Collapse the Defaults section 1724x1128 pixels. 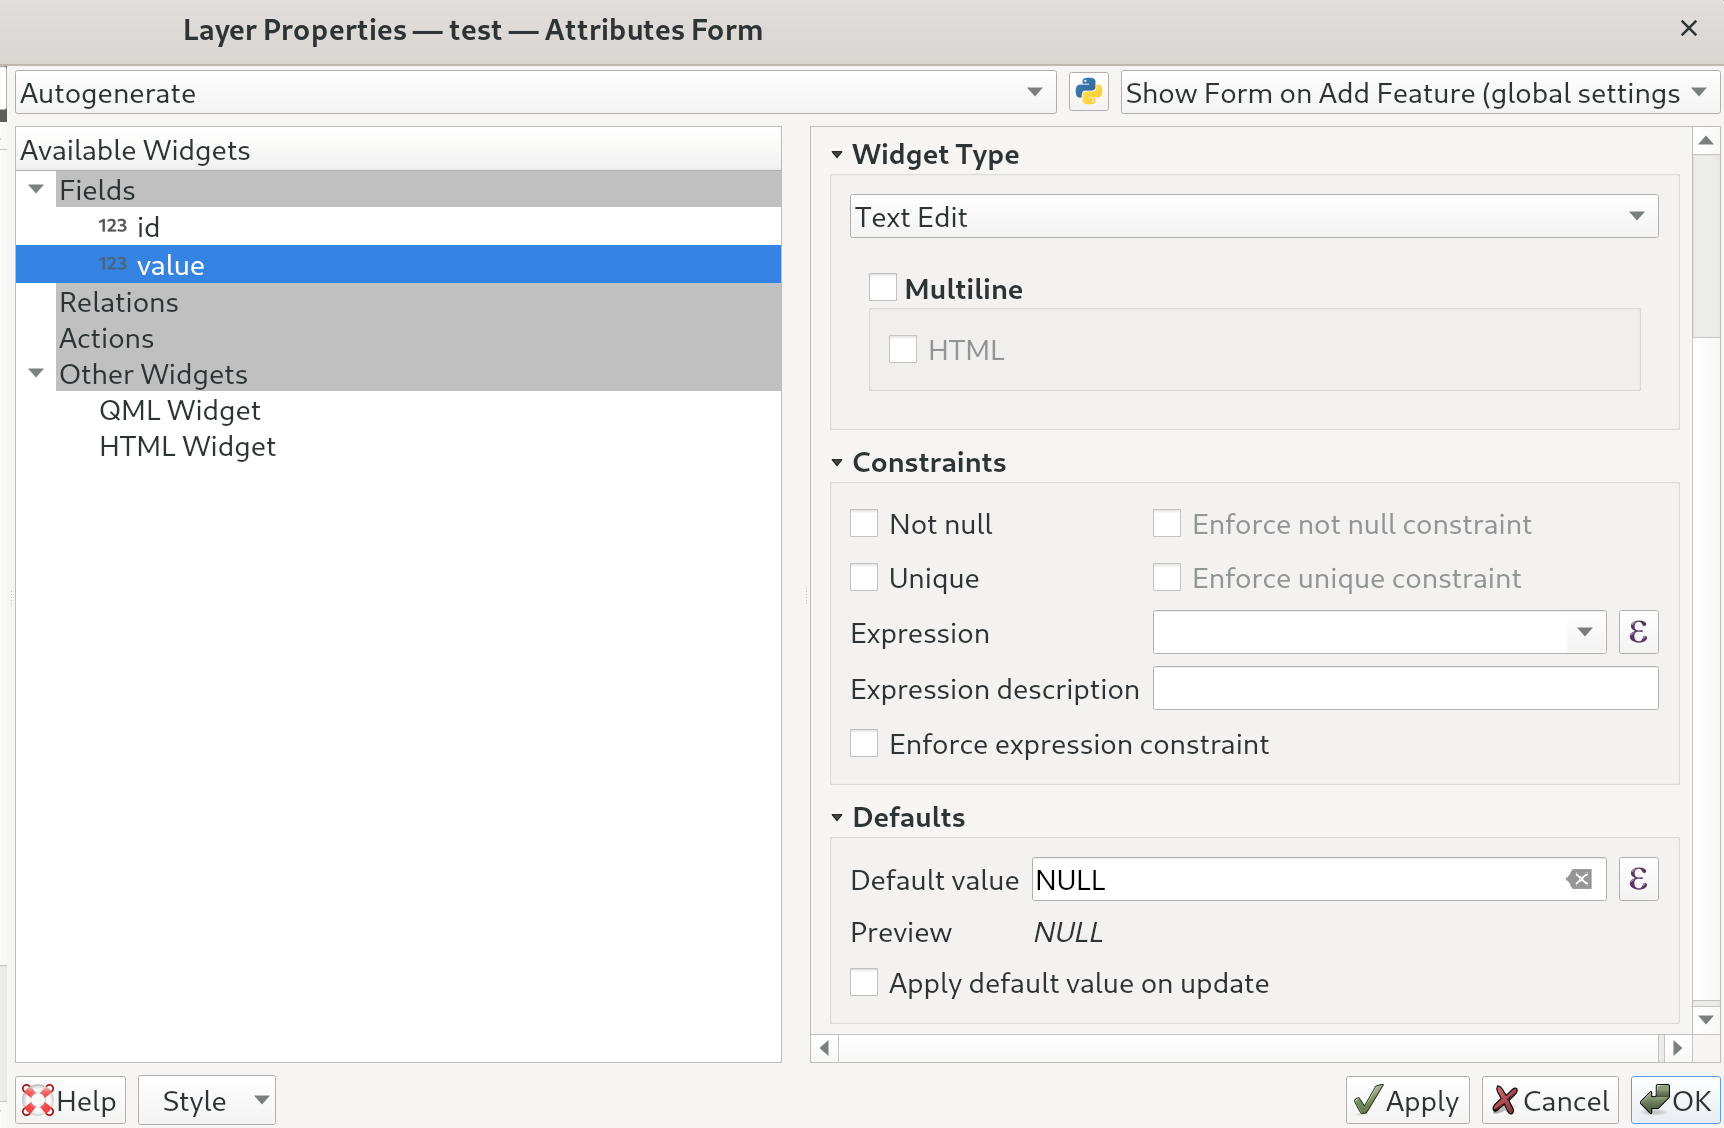tap(837, 817)
